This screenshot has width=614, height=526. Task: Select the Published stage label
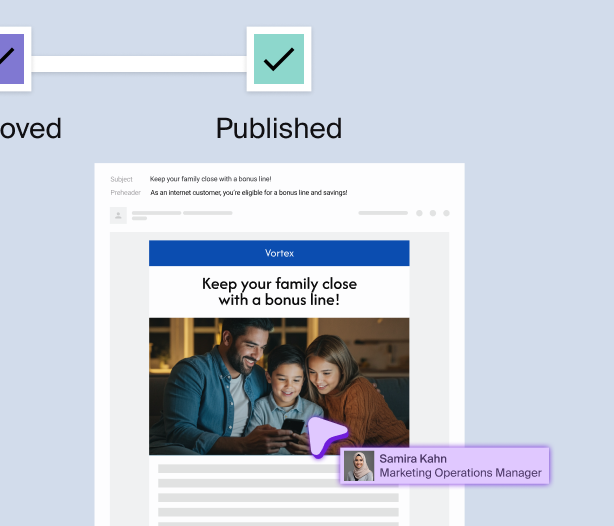pyautogui.click(x=279, y=128)
